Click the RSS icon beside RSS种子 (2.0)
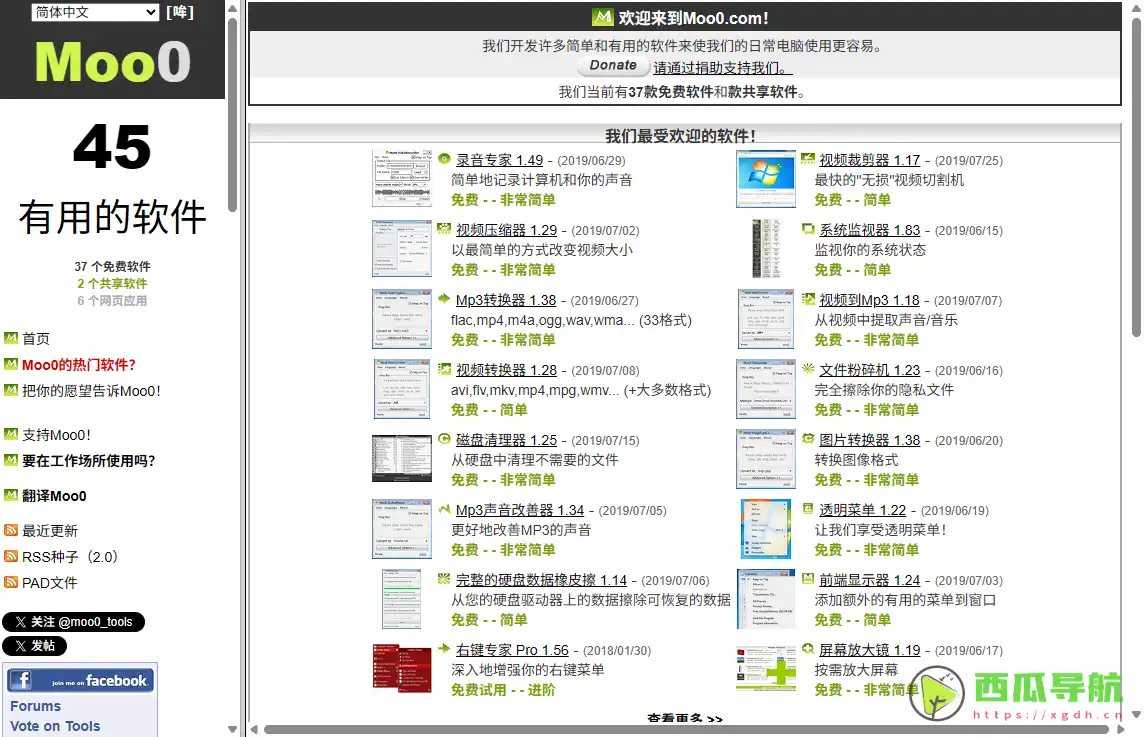The image size is (1144, 737). point(11,556)
